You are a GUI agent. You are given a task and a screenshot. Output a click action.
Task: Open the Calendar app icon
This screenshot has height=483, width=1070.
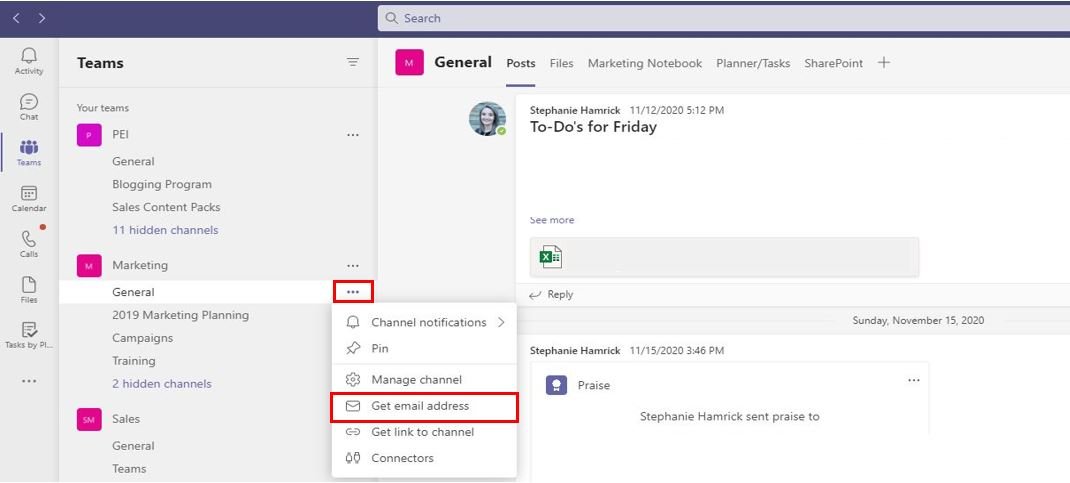pos(29,199)
